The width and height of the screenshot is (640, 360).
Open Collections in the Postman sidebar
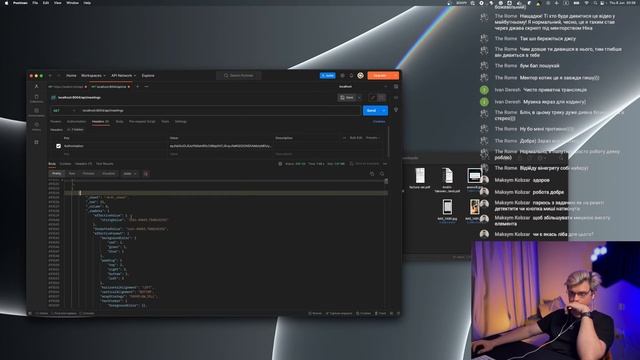tap(36, 98)
